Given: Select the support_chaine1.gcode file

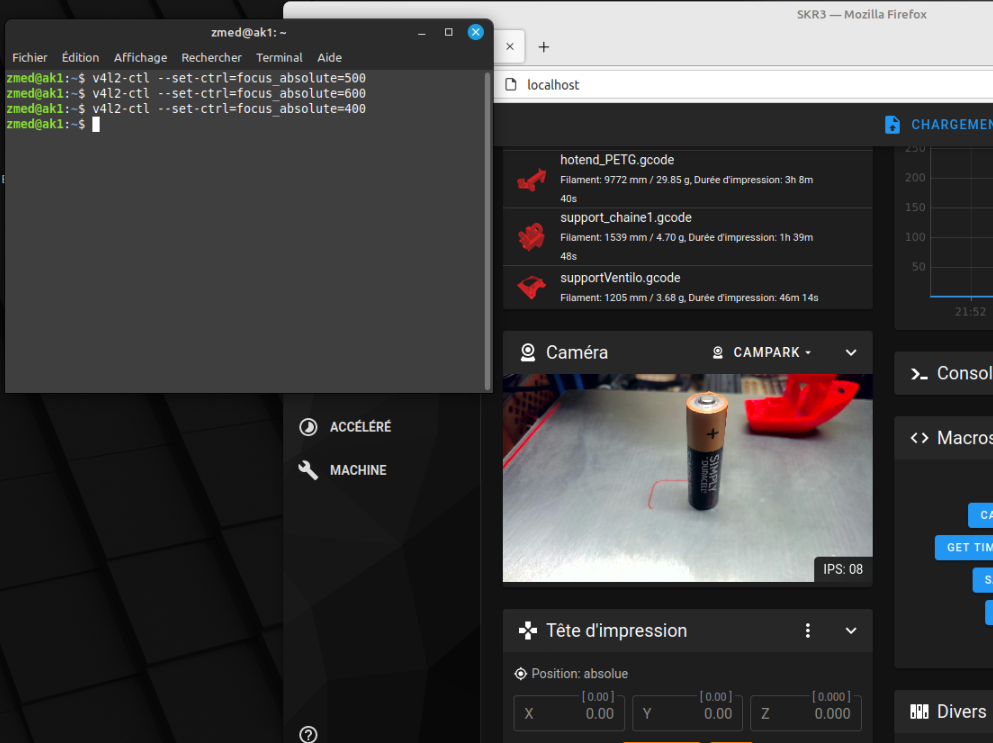Looking at the screenshot, I should 688,237.
